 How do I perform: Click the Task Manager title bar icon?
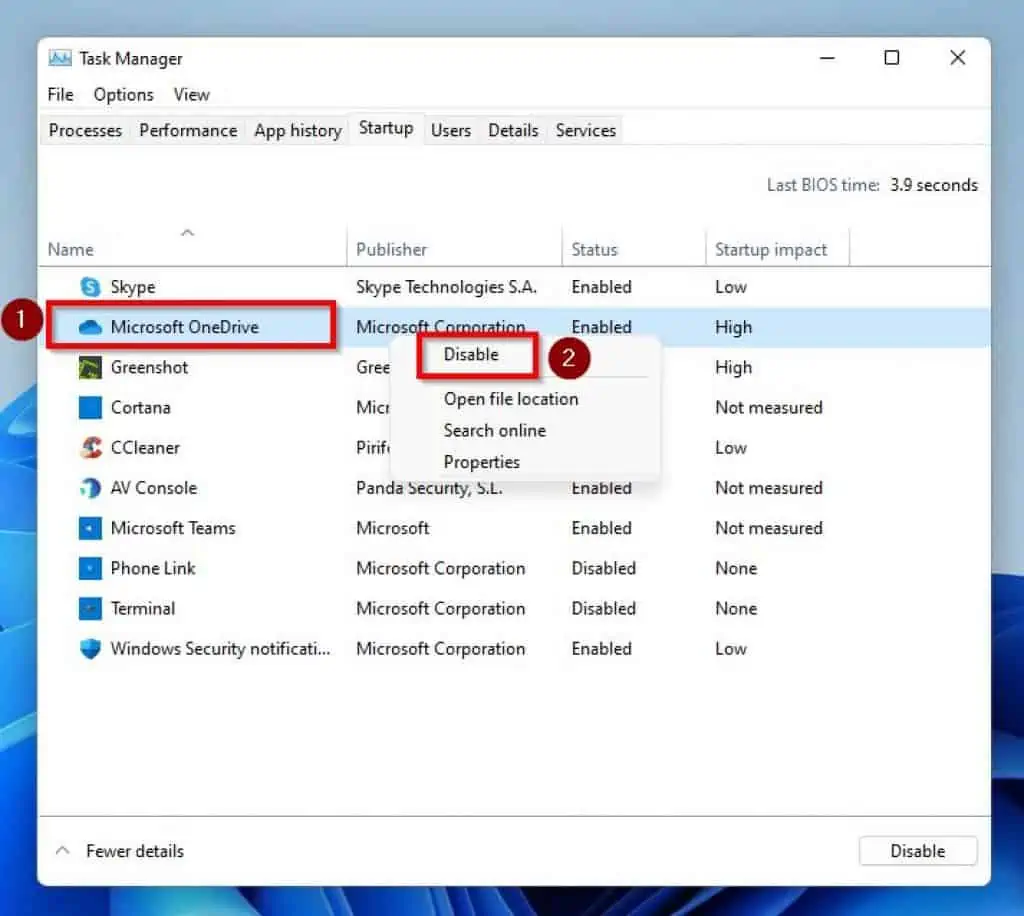[60, 58]
